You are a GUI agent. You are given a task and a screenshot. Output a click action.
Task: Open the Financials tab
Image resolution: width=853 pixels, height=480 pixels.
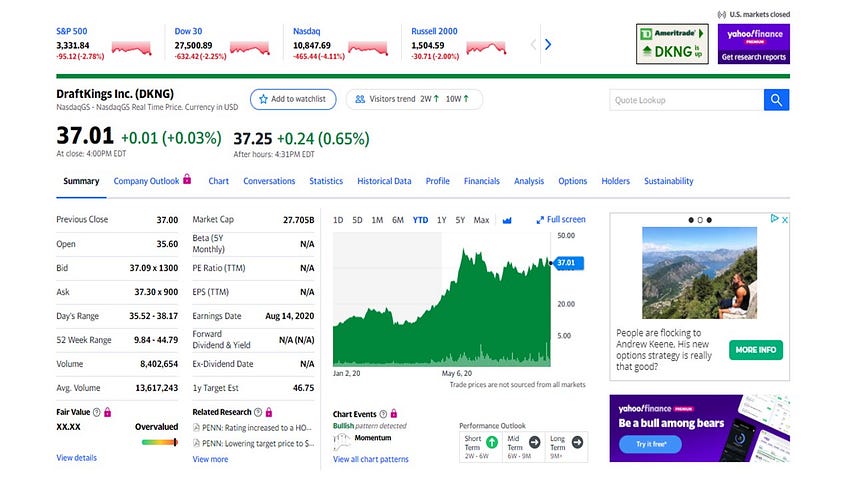point(481,181)
